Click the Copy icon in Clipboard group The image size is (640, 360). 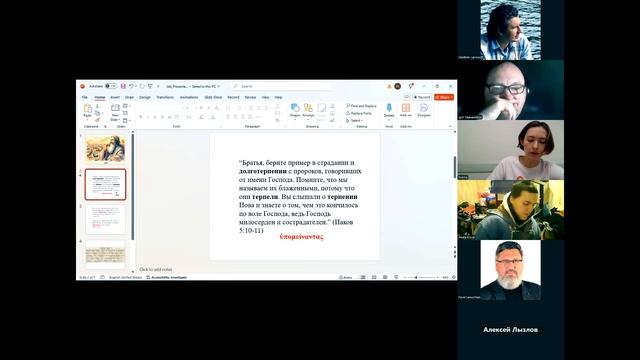pyautogui.click(x=97, y=113)
